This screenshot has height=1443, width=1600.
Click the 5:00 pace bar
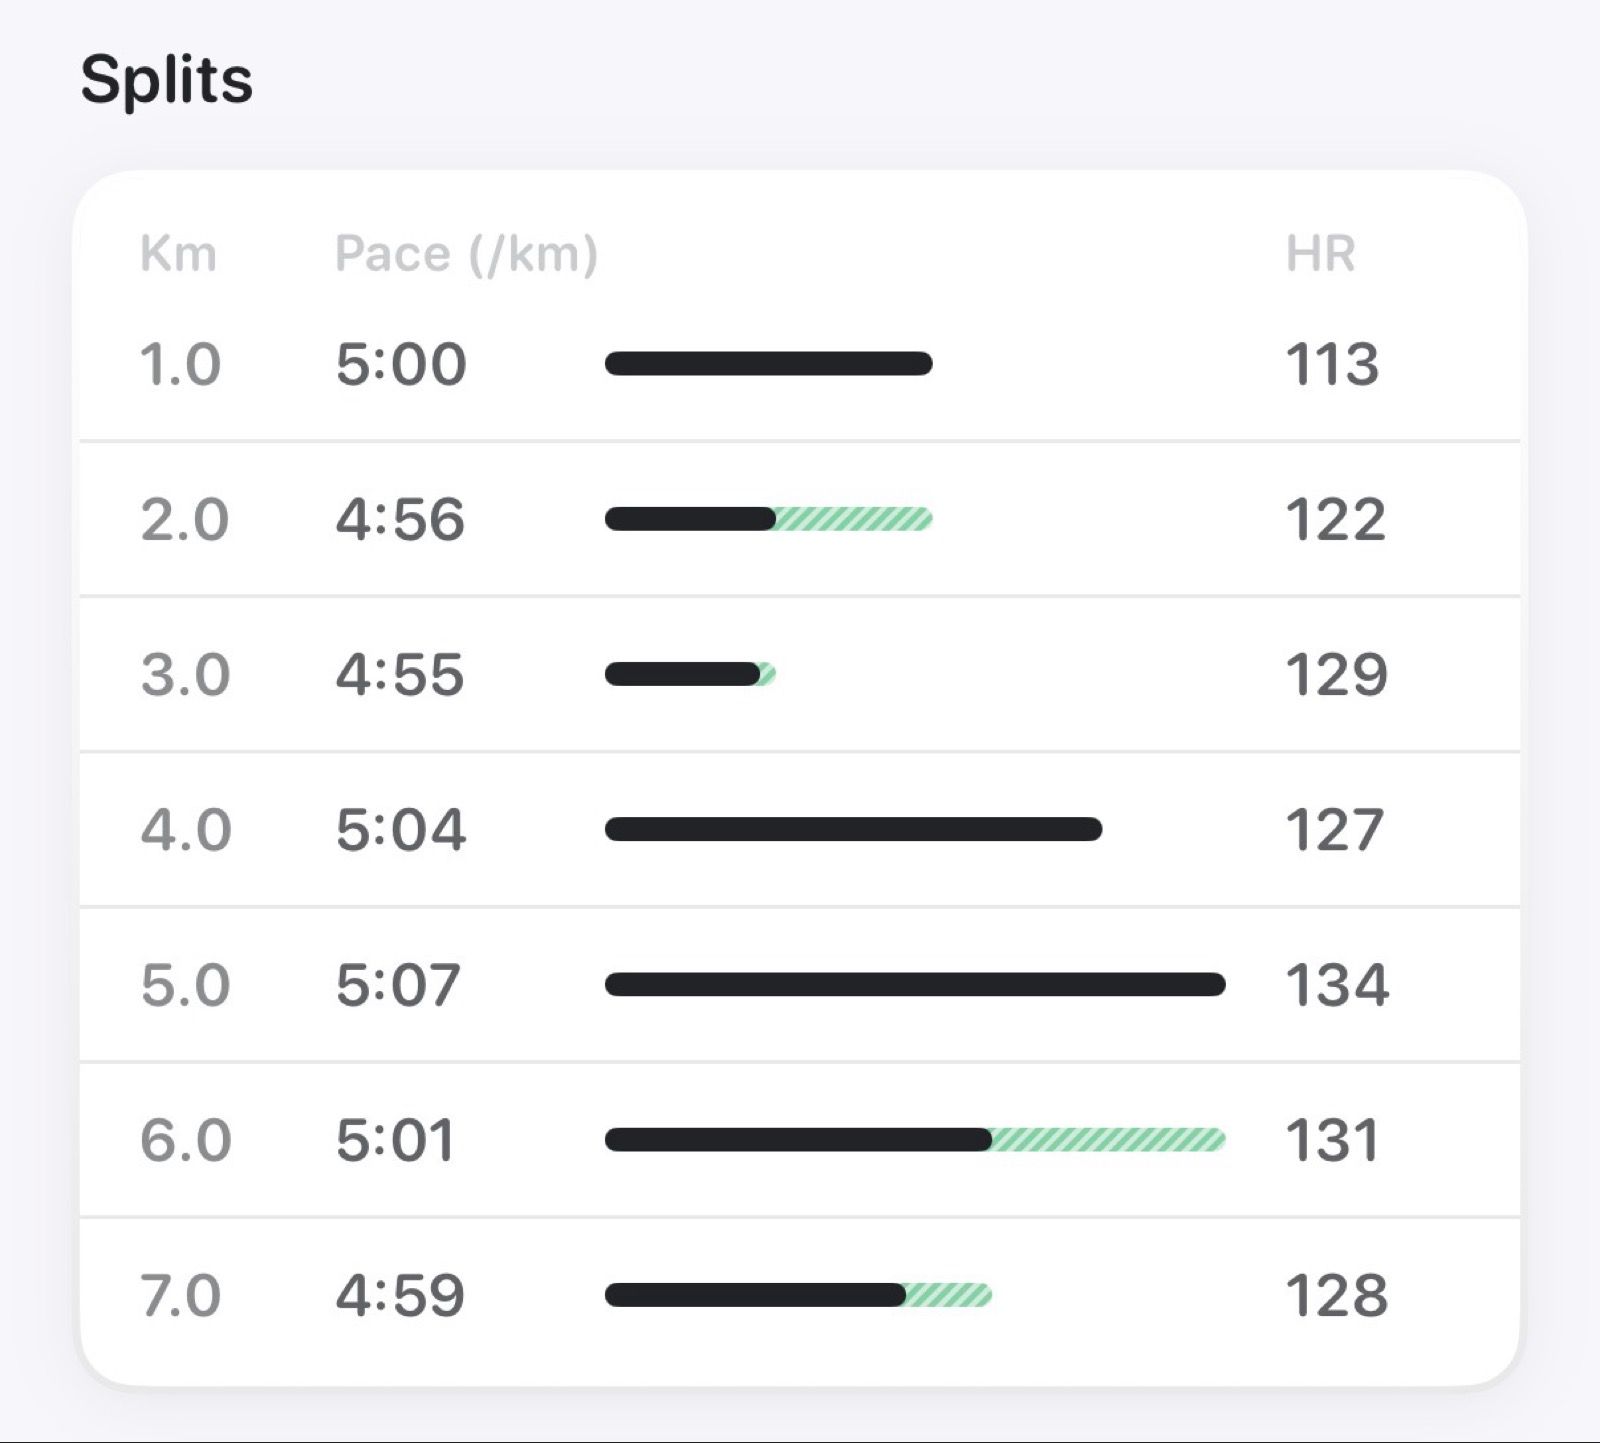click(768, 363)
